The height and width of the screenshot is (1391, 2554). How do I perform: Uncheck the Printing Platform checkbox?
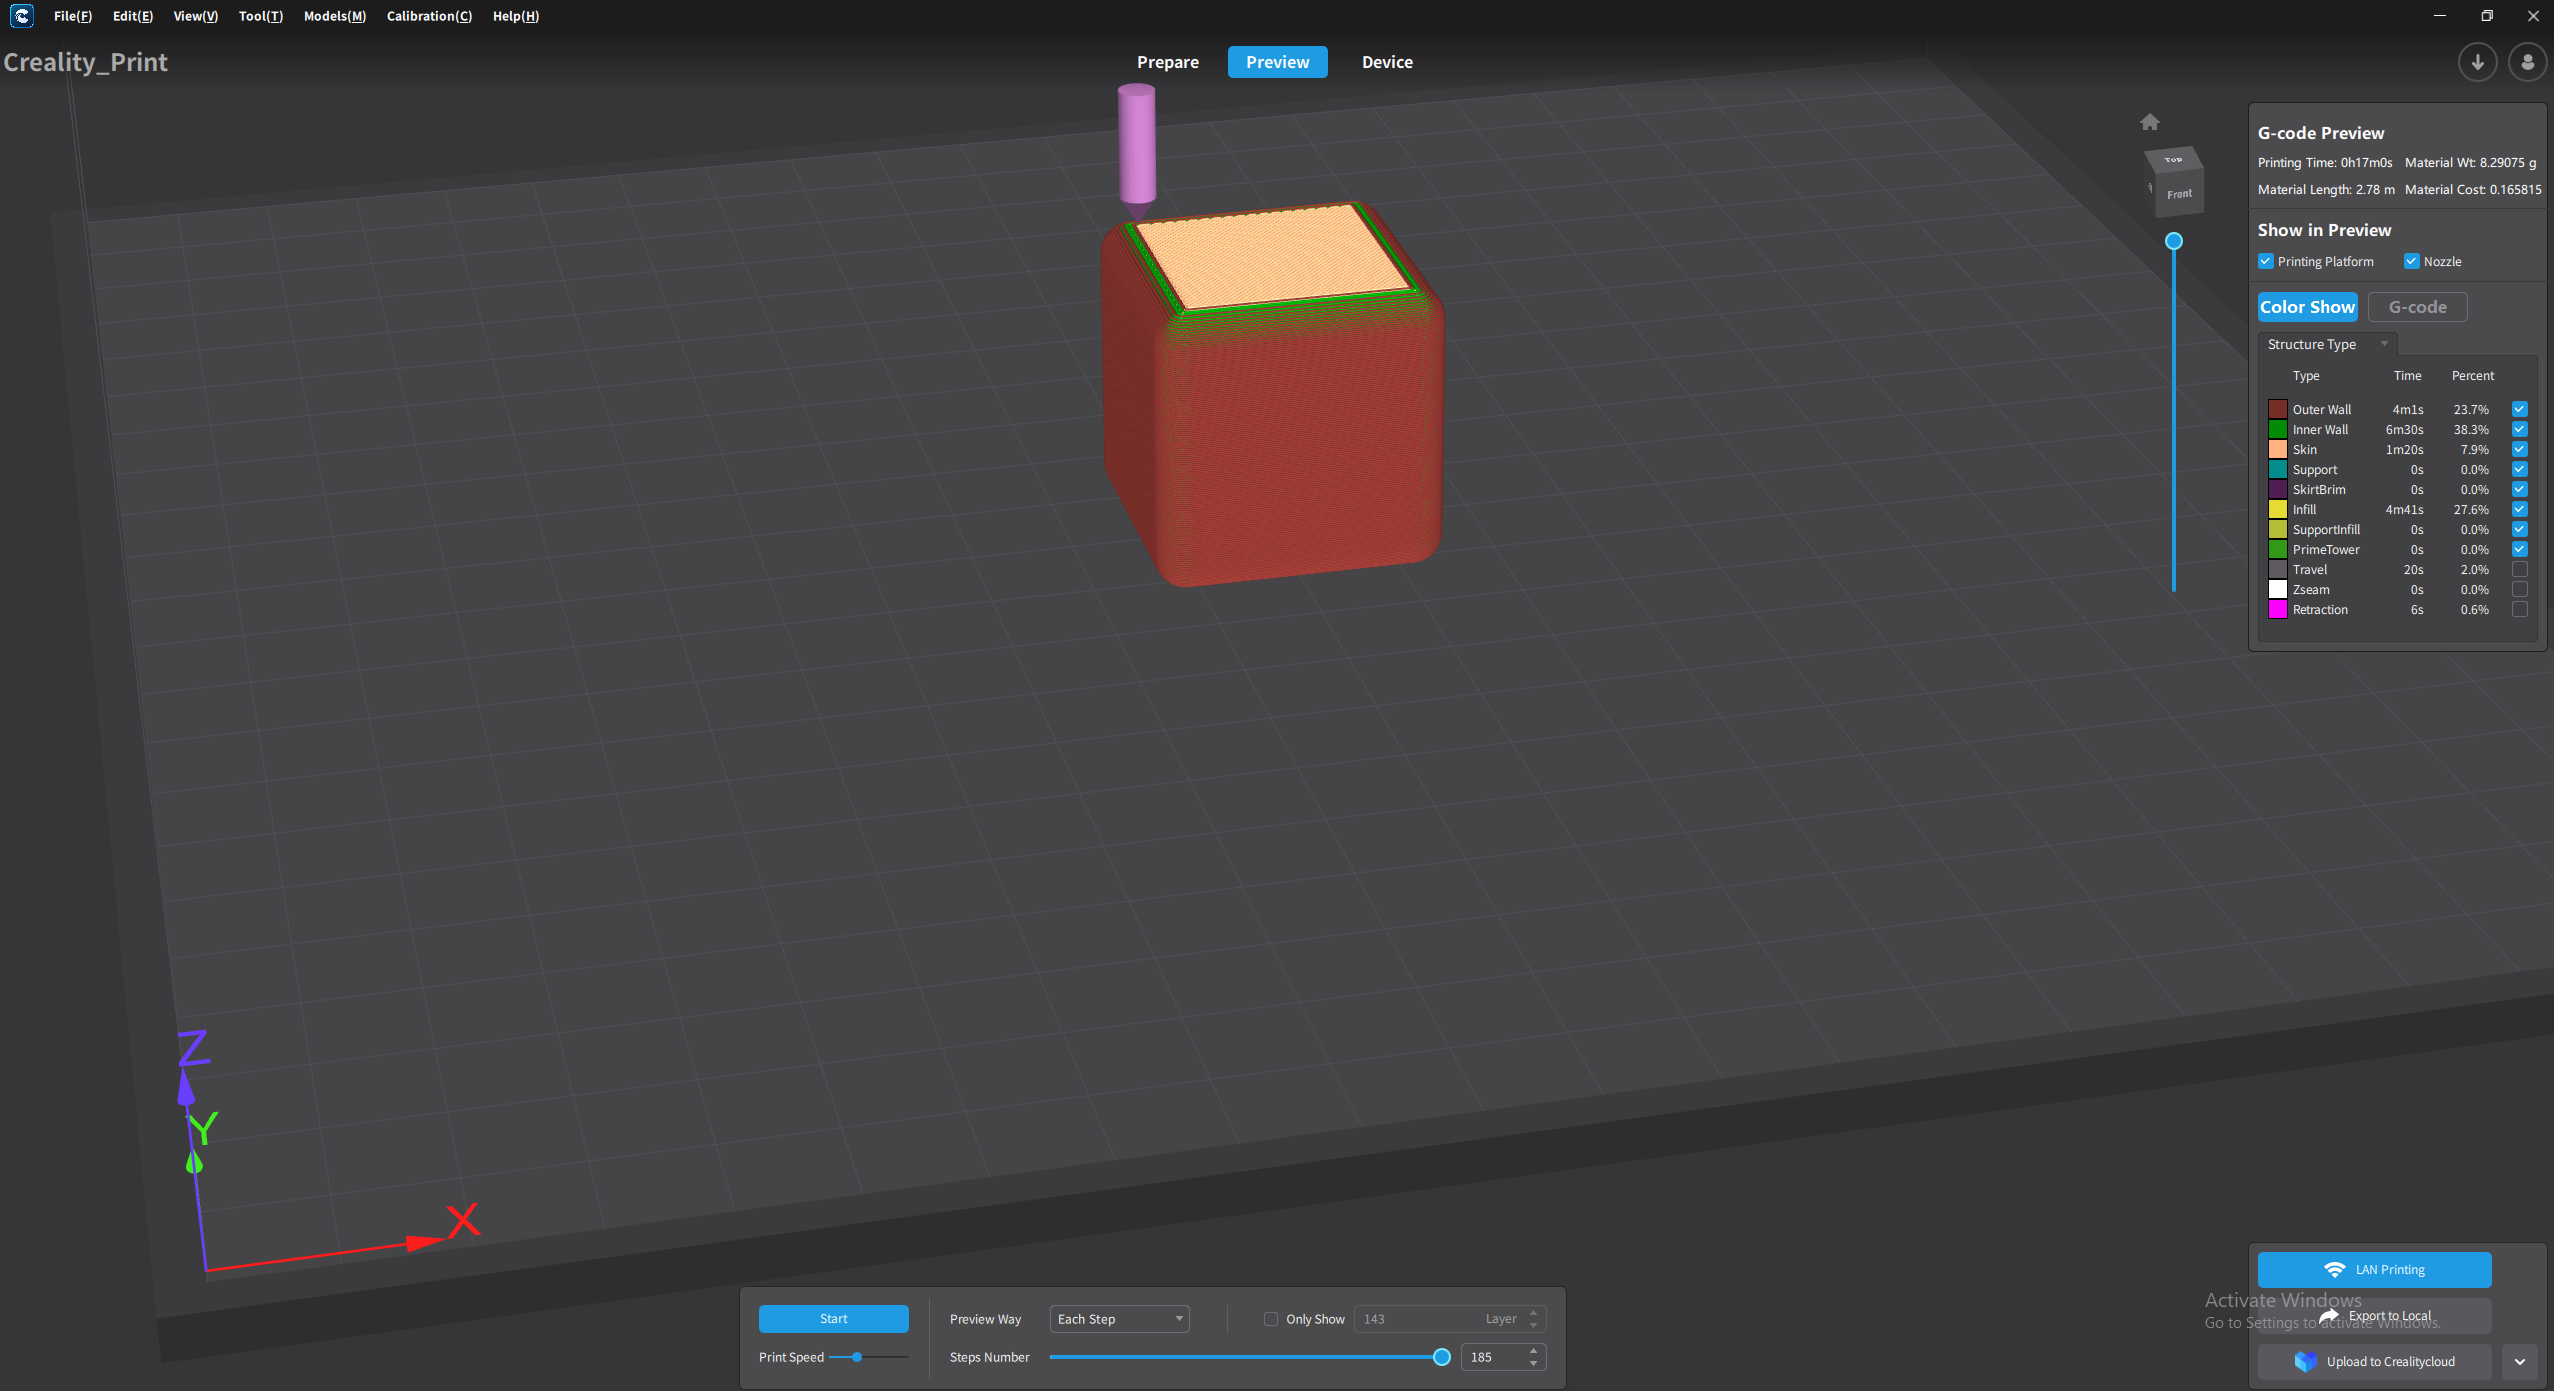2266,261
